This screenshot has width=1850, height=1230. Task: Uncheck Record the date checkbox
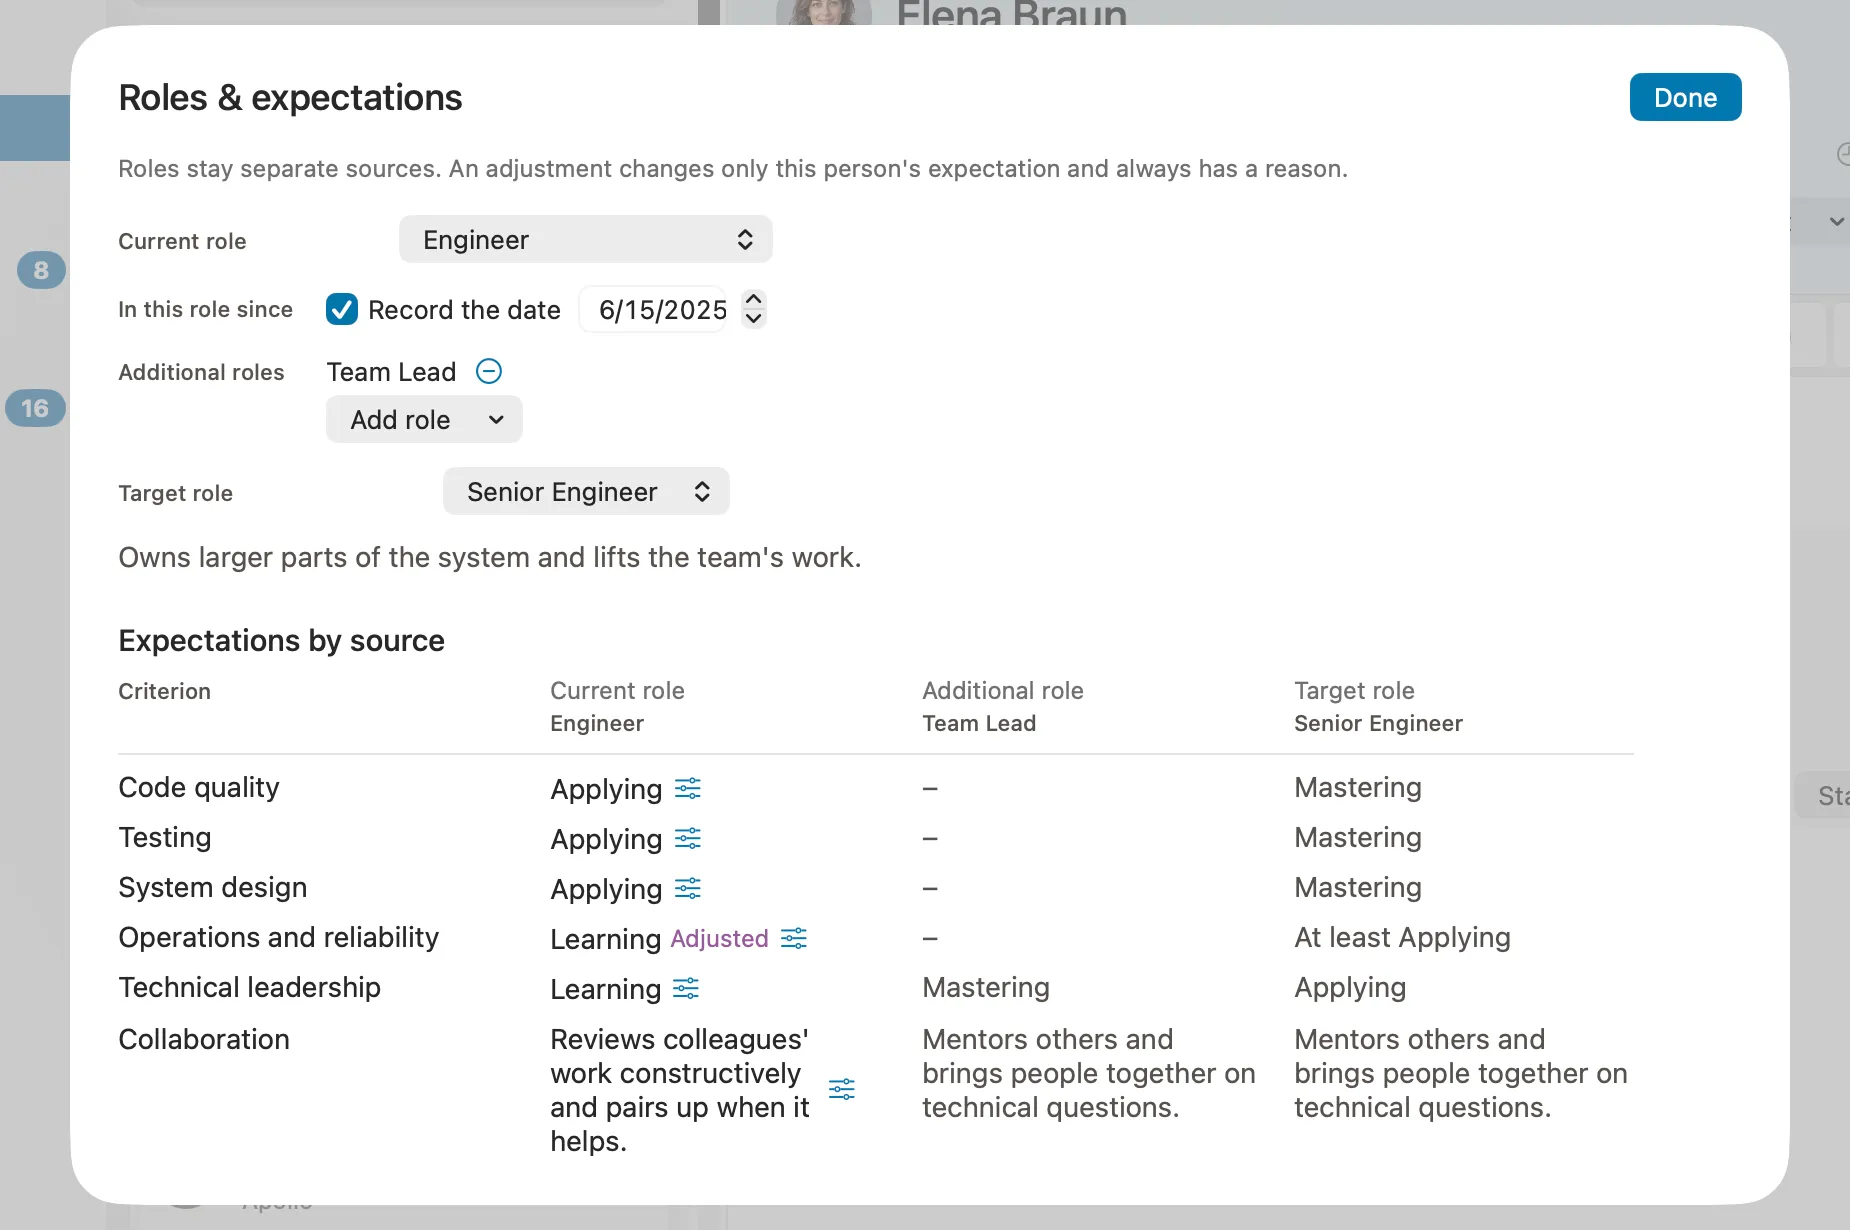click(x=342, y=309)
